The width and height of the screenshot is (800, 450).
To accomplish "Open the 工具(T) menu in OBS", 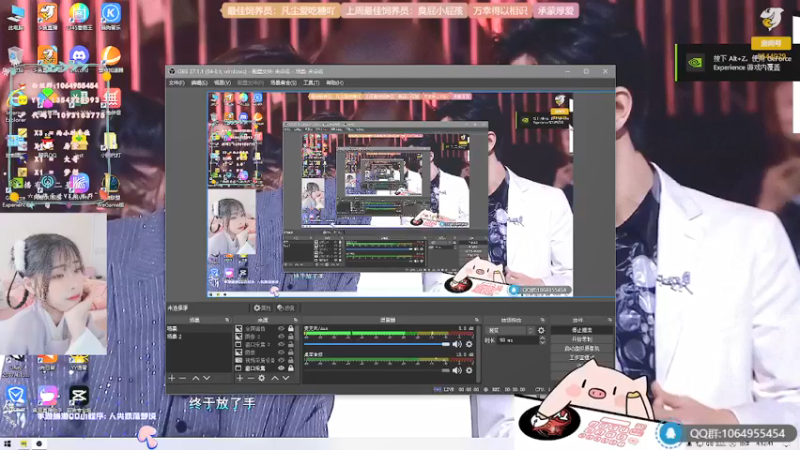I will [311, 83].
